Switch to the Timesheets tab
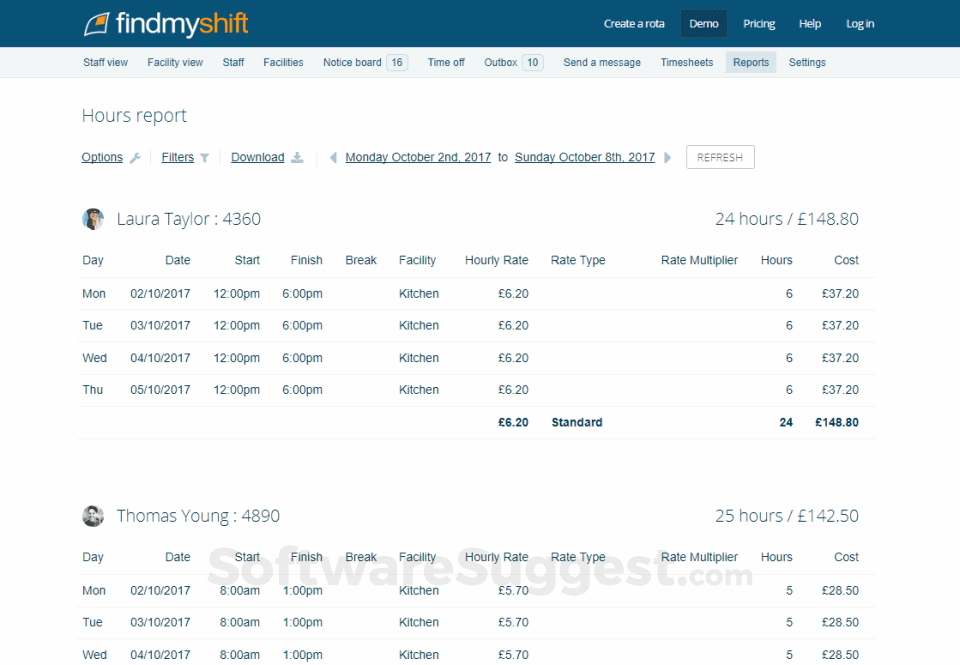 [687, 62]
